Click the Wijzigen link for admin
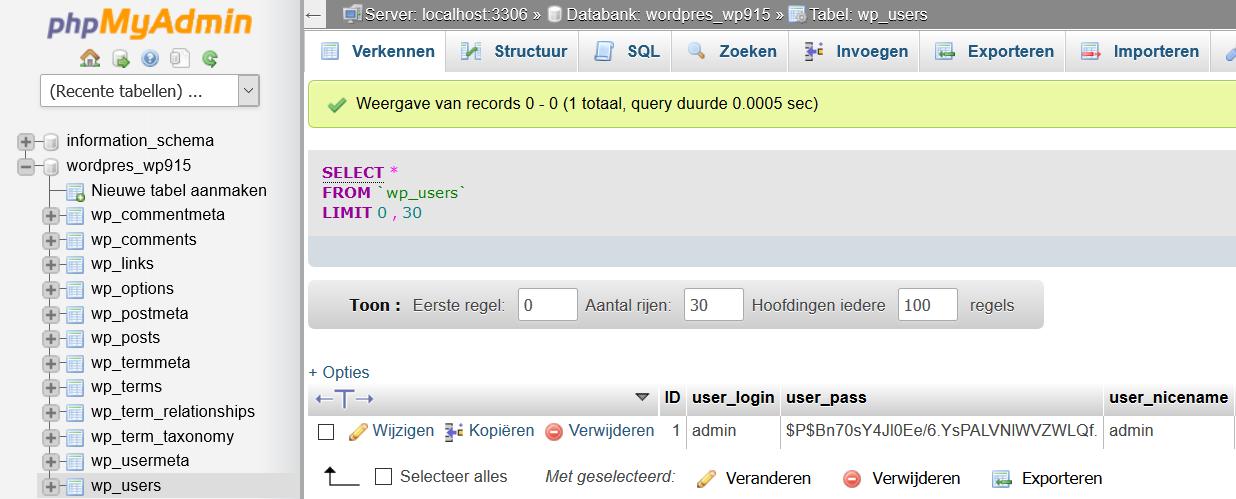The height and width of the screenshot is (499, 1236). click(403, 431)
